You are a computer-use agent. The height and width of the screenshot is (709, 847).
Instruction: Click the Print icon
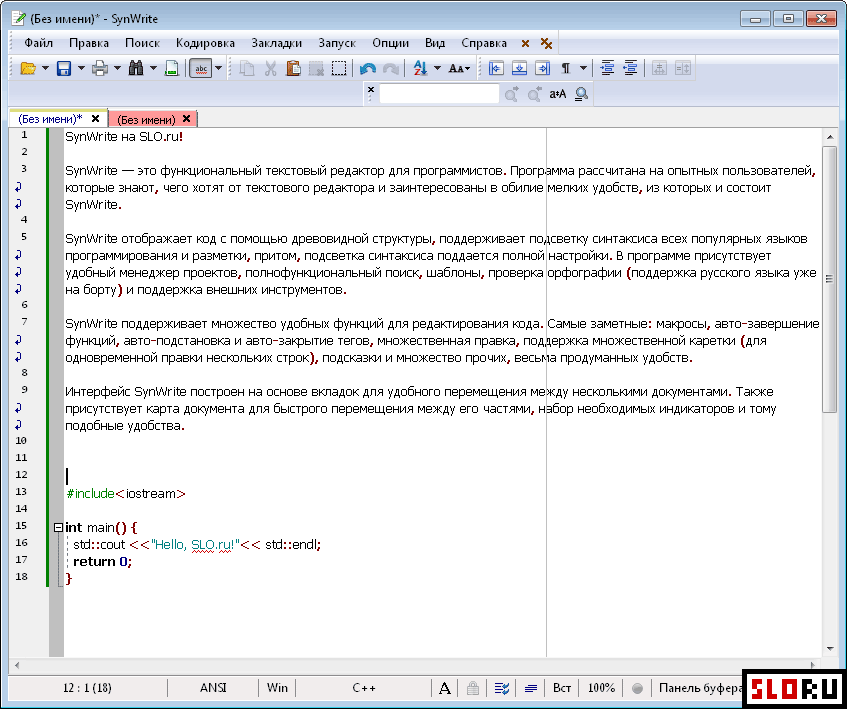pyautogui.click(x=100, y=69)
